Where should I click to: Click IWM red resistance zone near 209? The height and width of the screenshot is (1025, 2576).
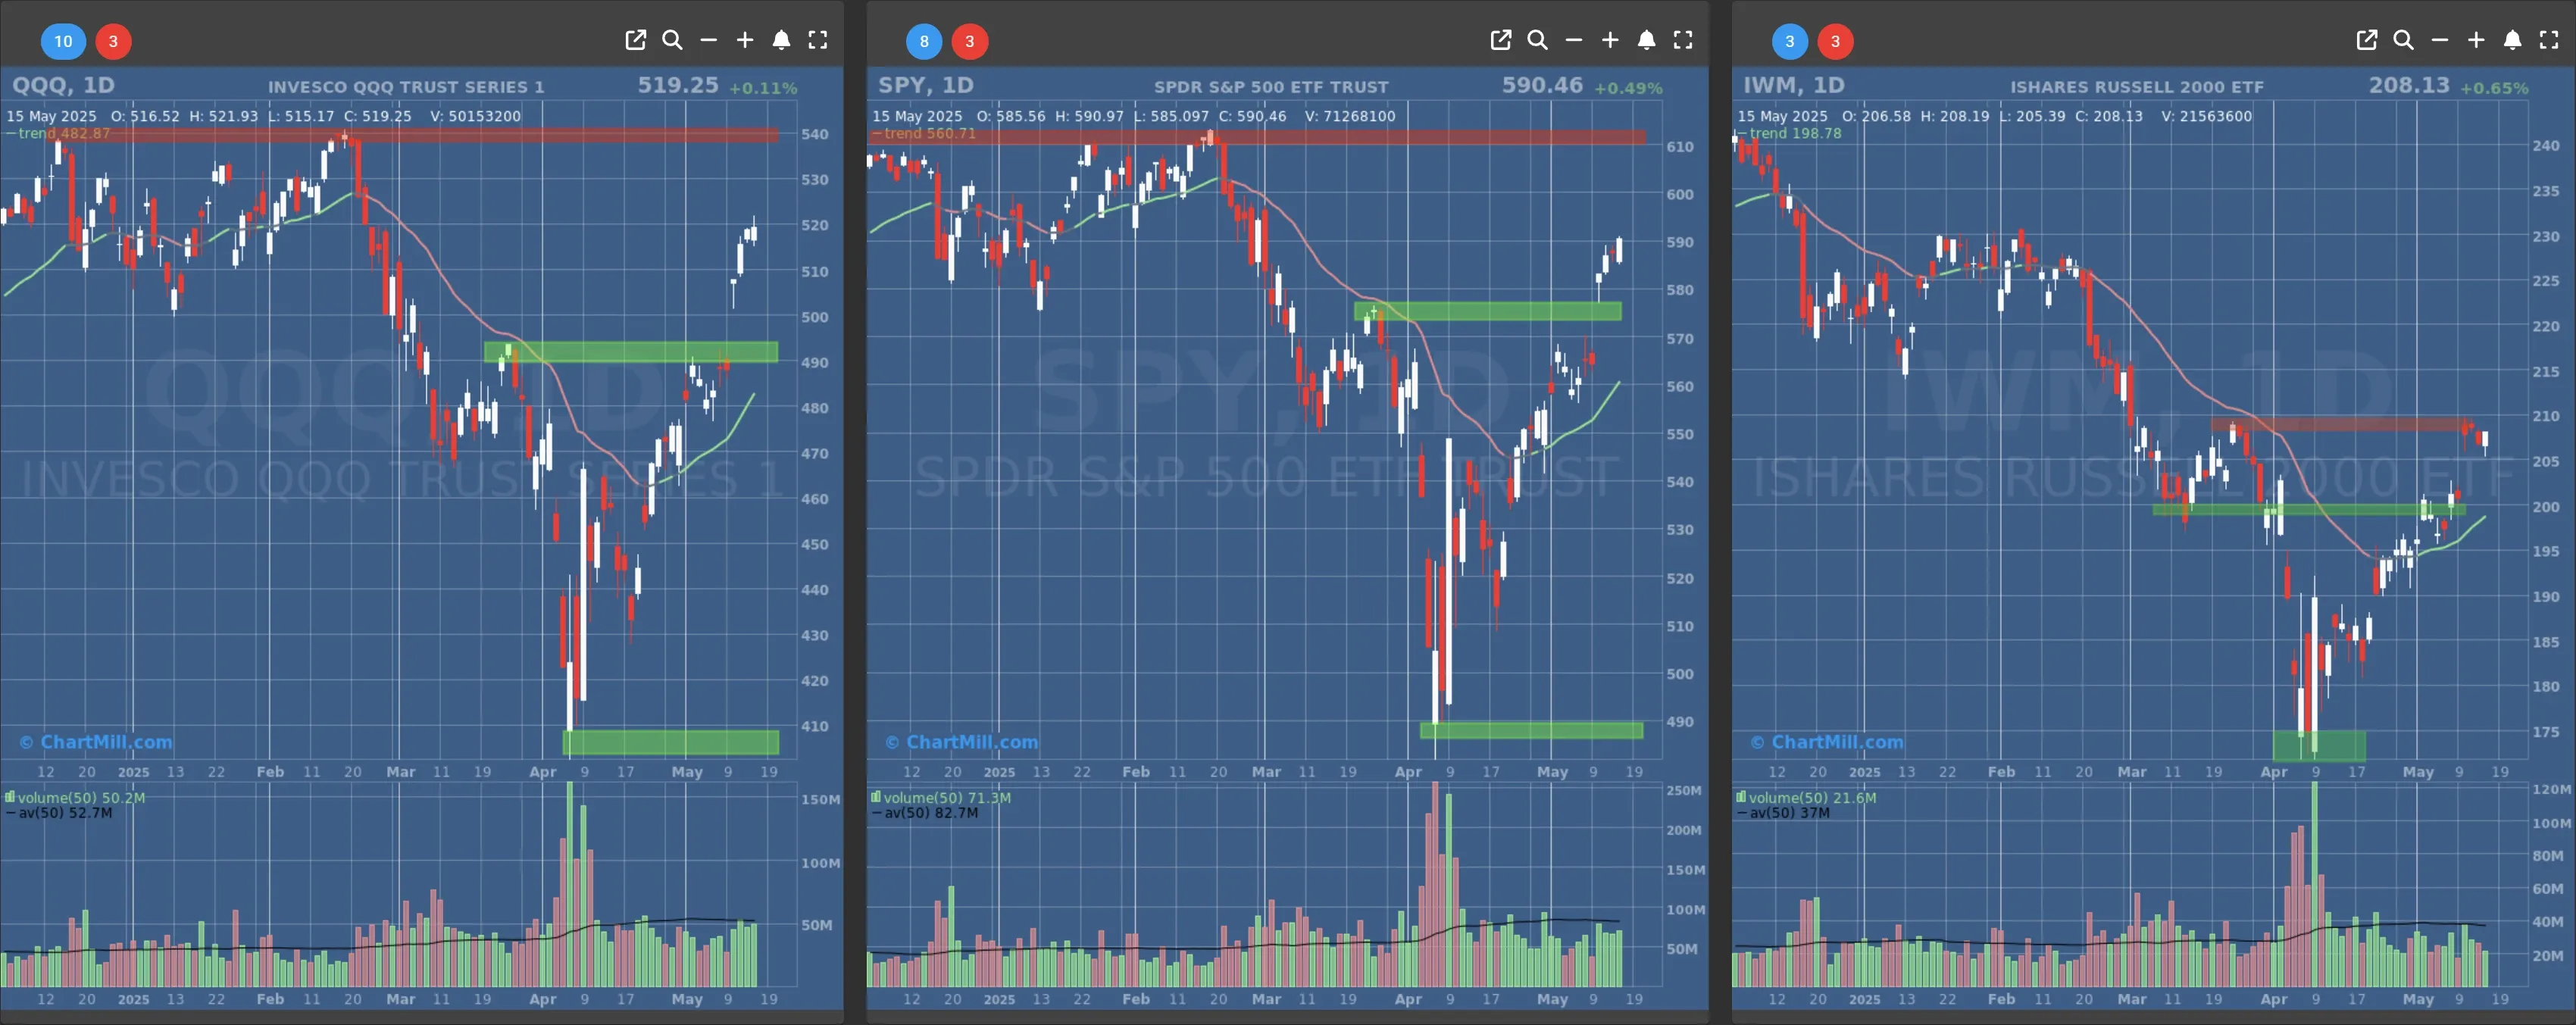pos(2341,424)
